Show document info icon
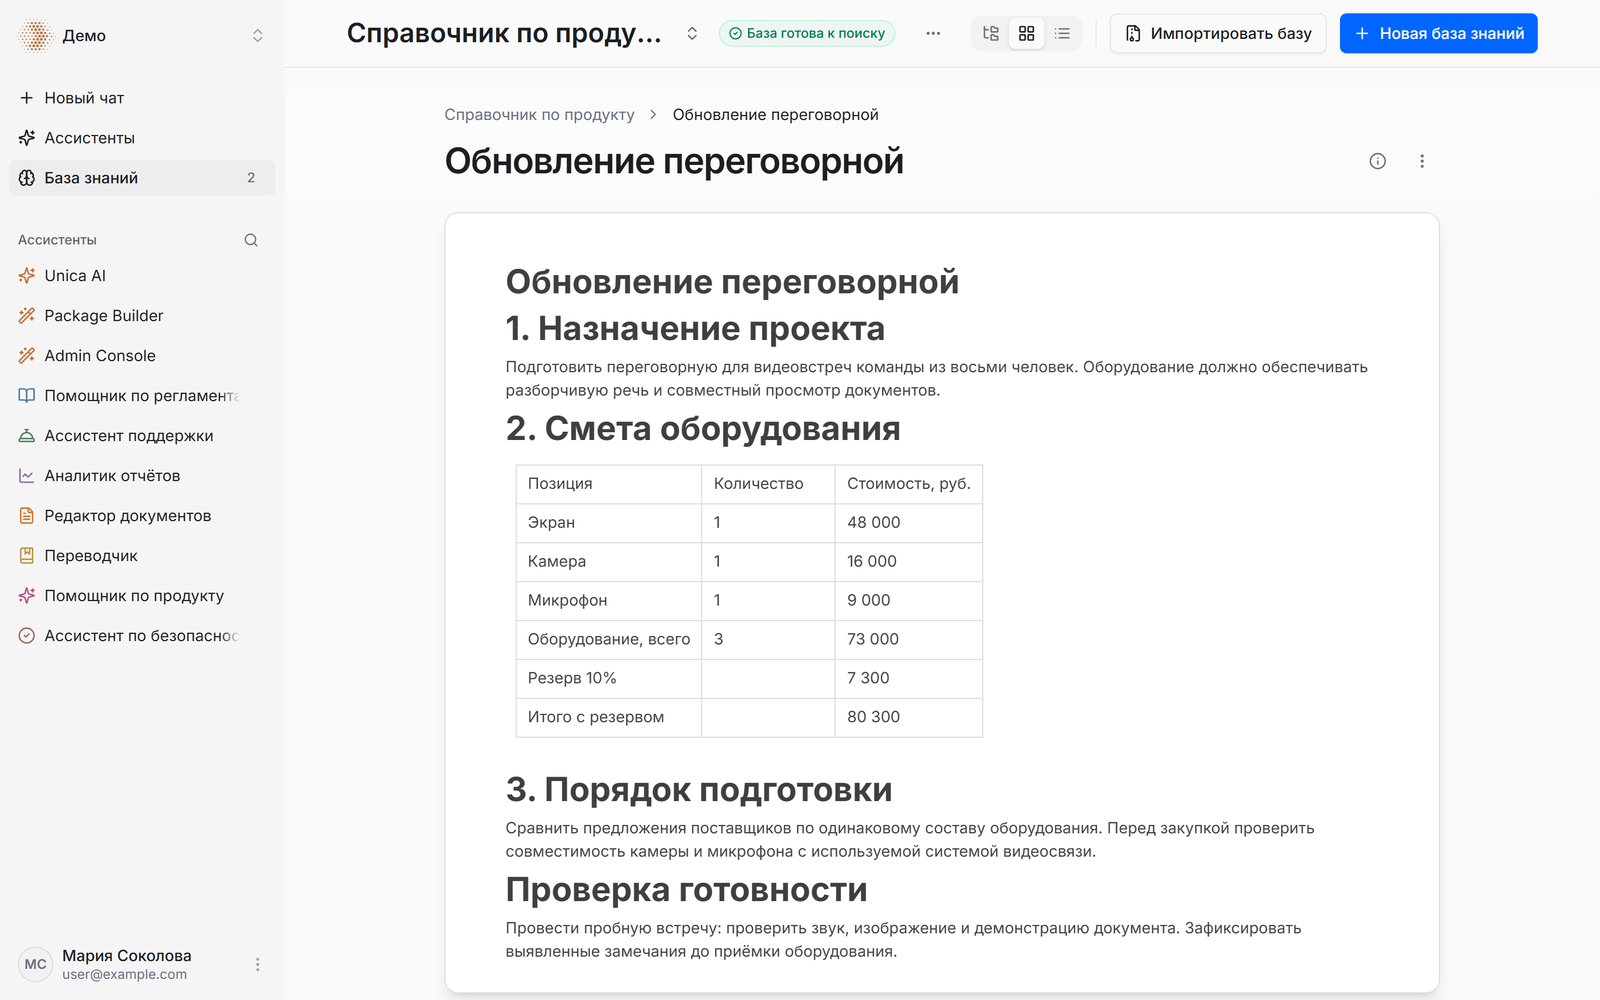The image size is (1600, 1000). point(1377,161)
